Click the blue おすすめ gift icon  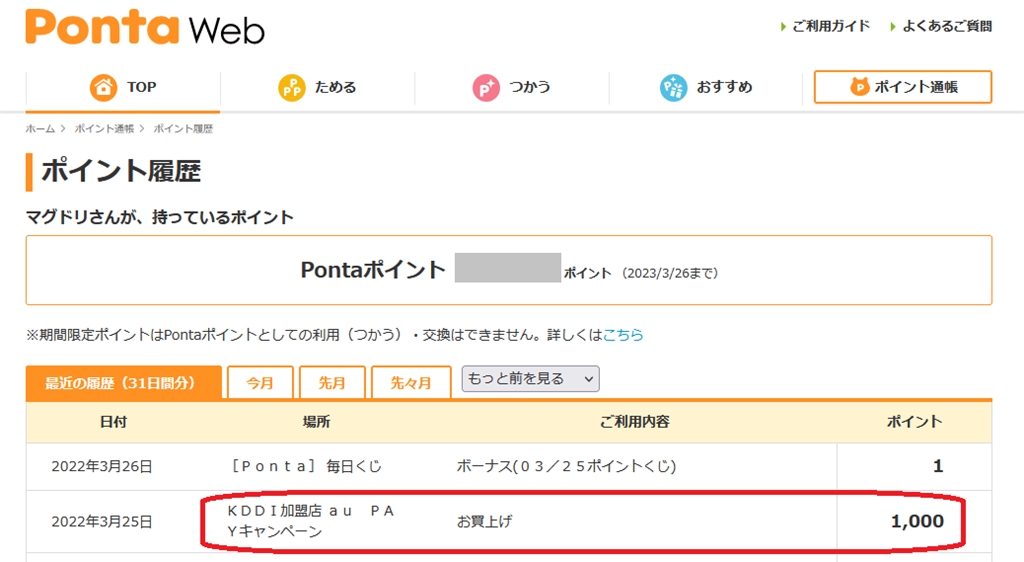[x=673, y=87]
